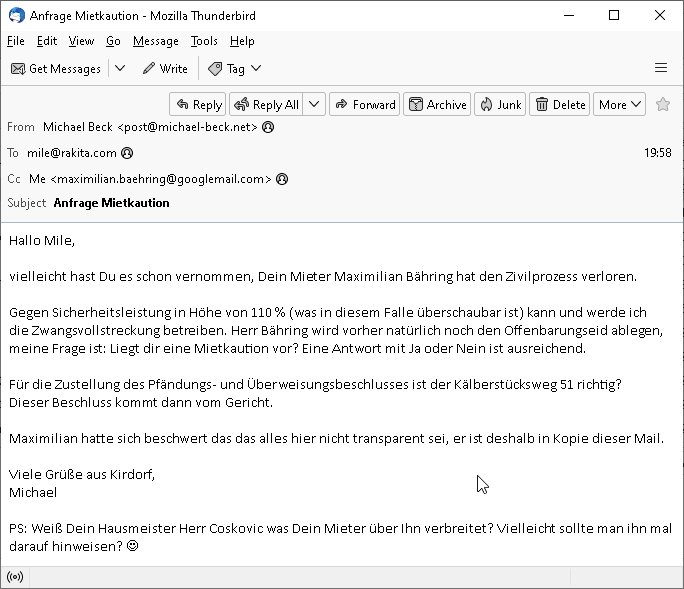Open the Edit menu
684x589 pixels.
[x=47, y=41]
